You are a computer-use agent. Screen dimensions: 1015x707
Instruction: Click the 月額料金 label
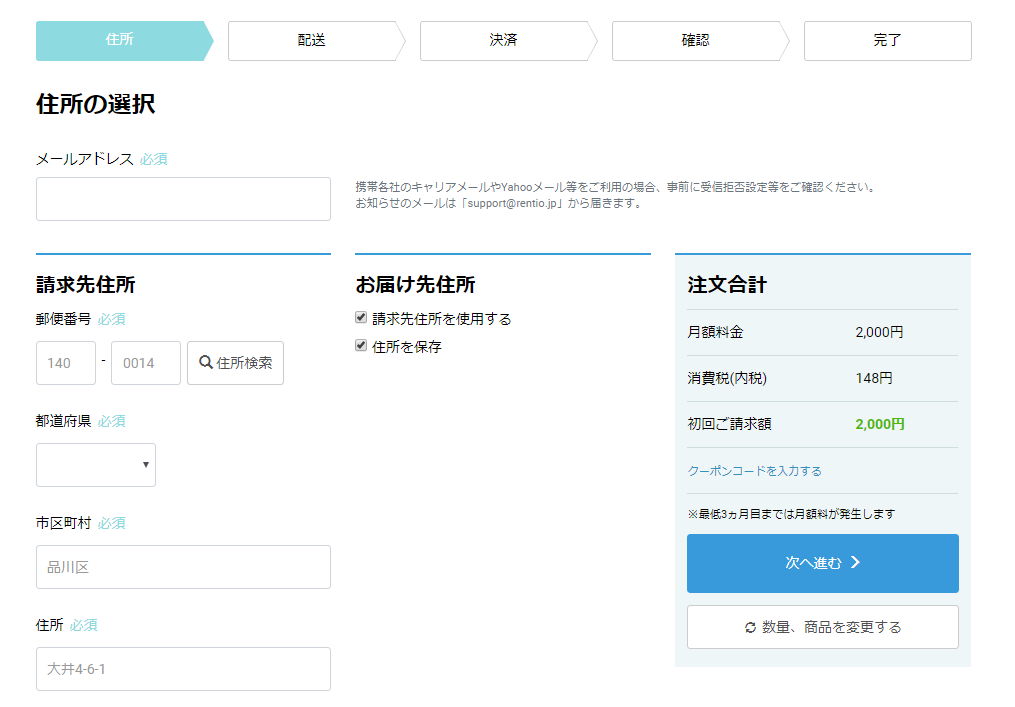pos(715,332)
